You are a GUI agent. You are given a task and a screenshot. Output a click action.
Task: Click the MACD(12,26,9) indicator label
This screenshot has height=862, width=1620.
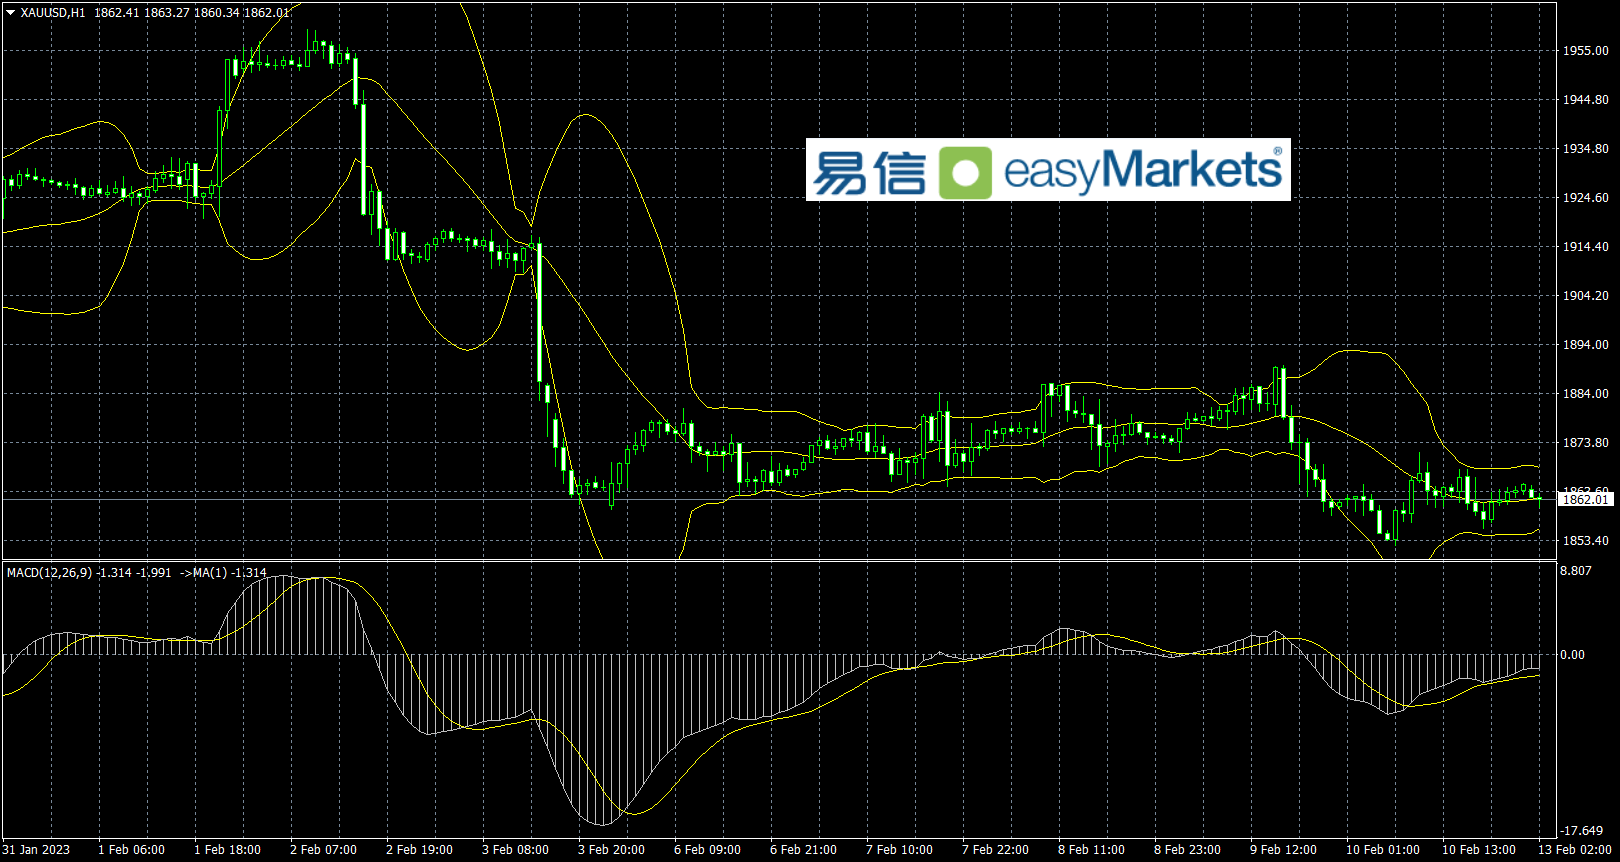tap(49, 573)
